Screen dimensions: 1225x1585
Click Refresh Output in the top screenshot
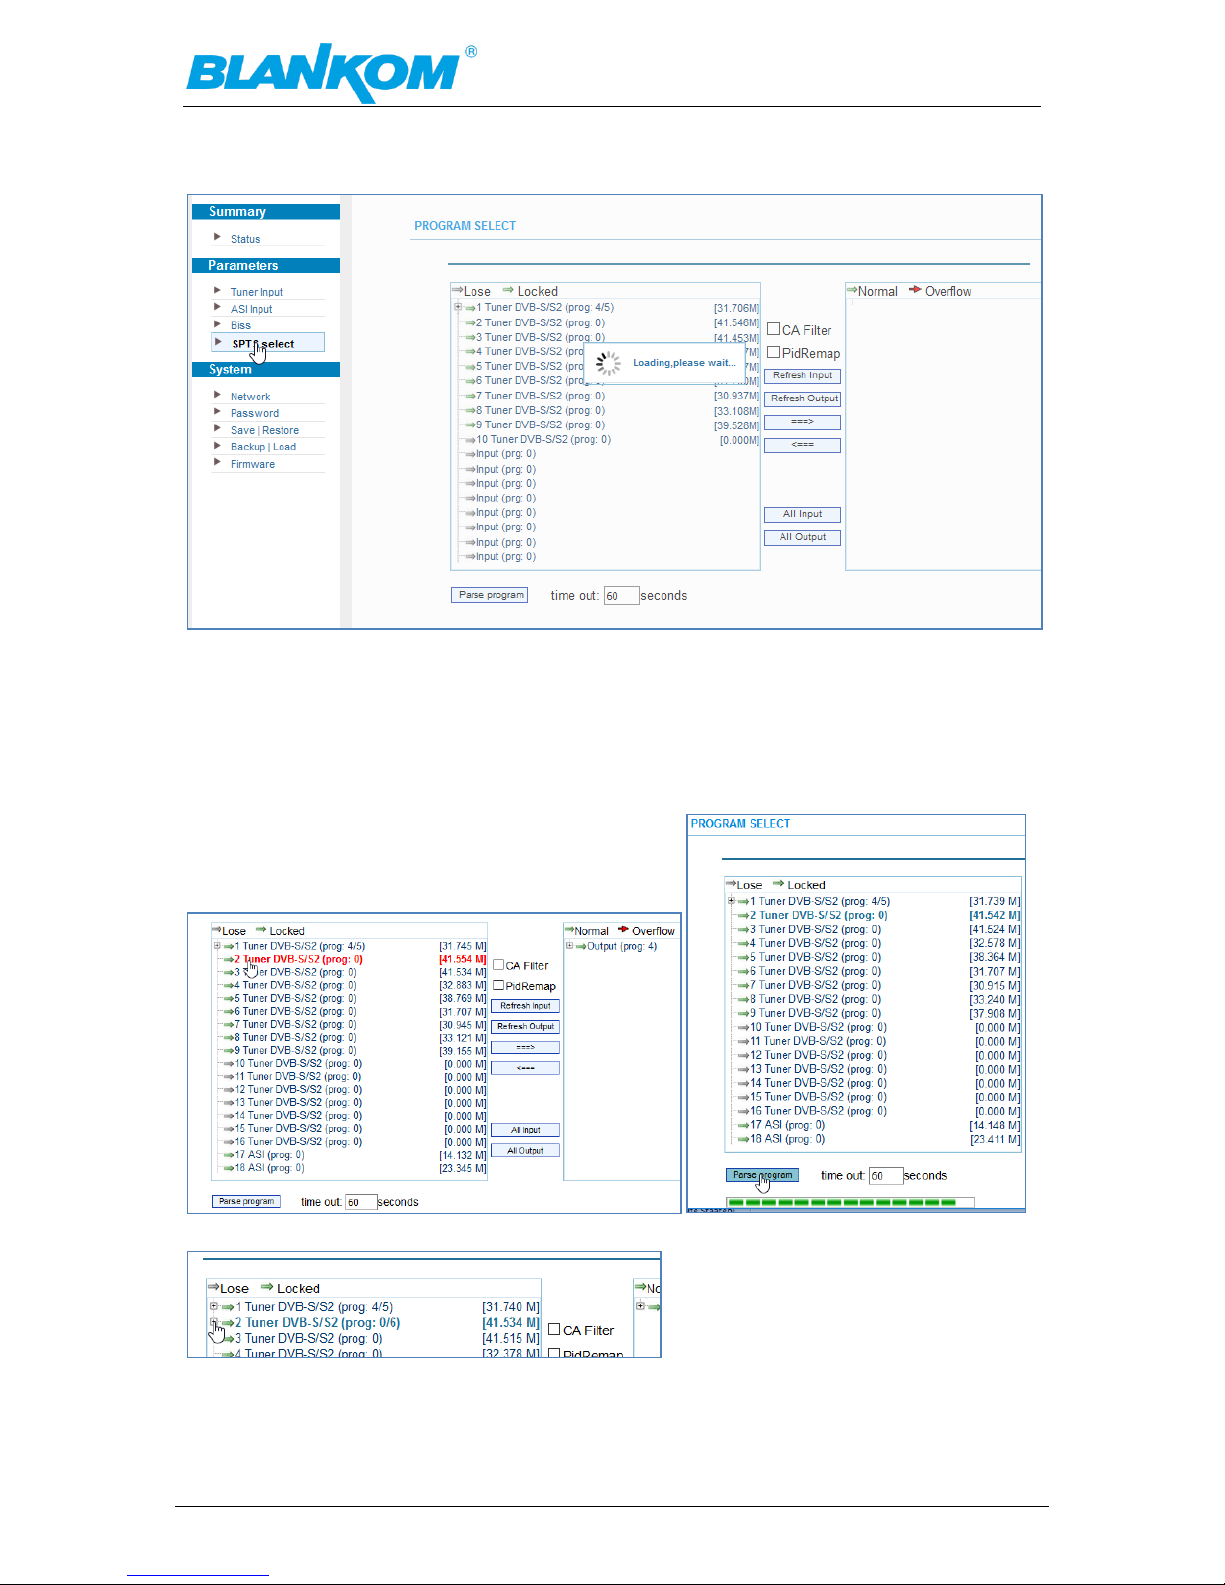pyautogui.click(x=802, y=399)
